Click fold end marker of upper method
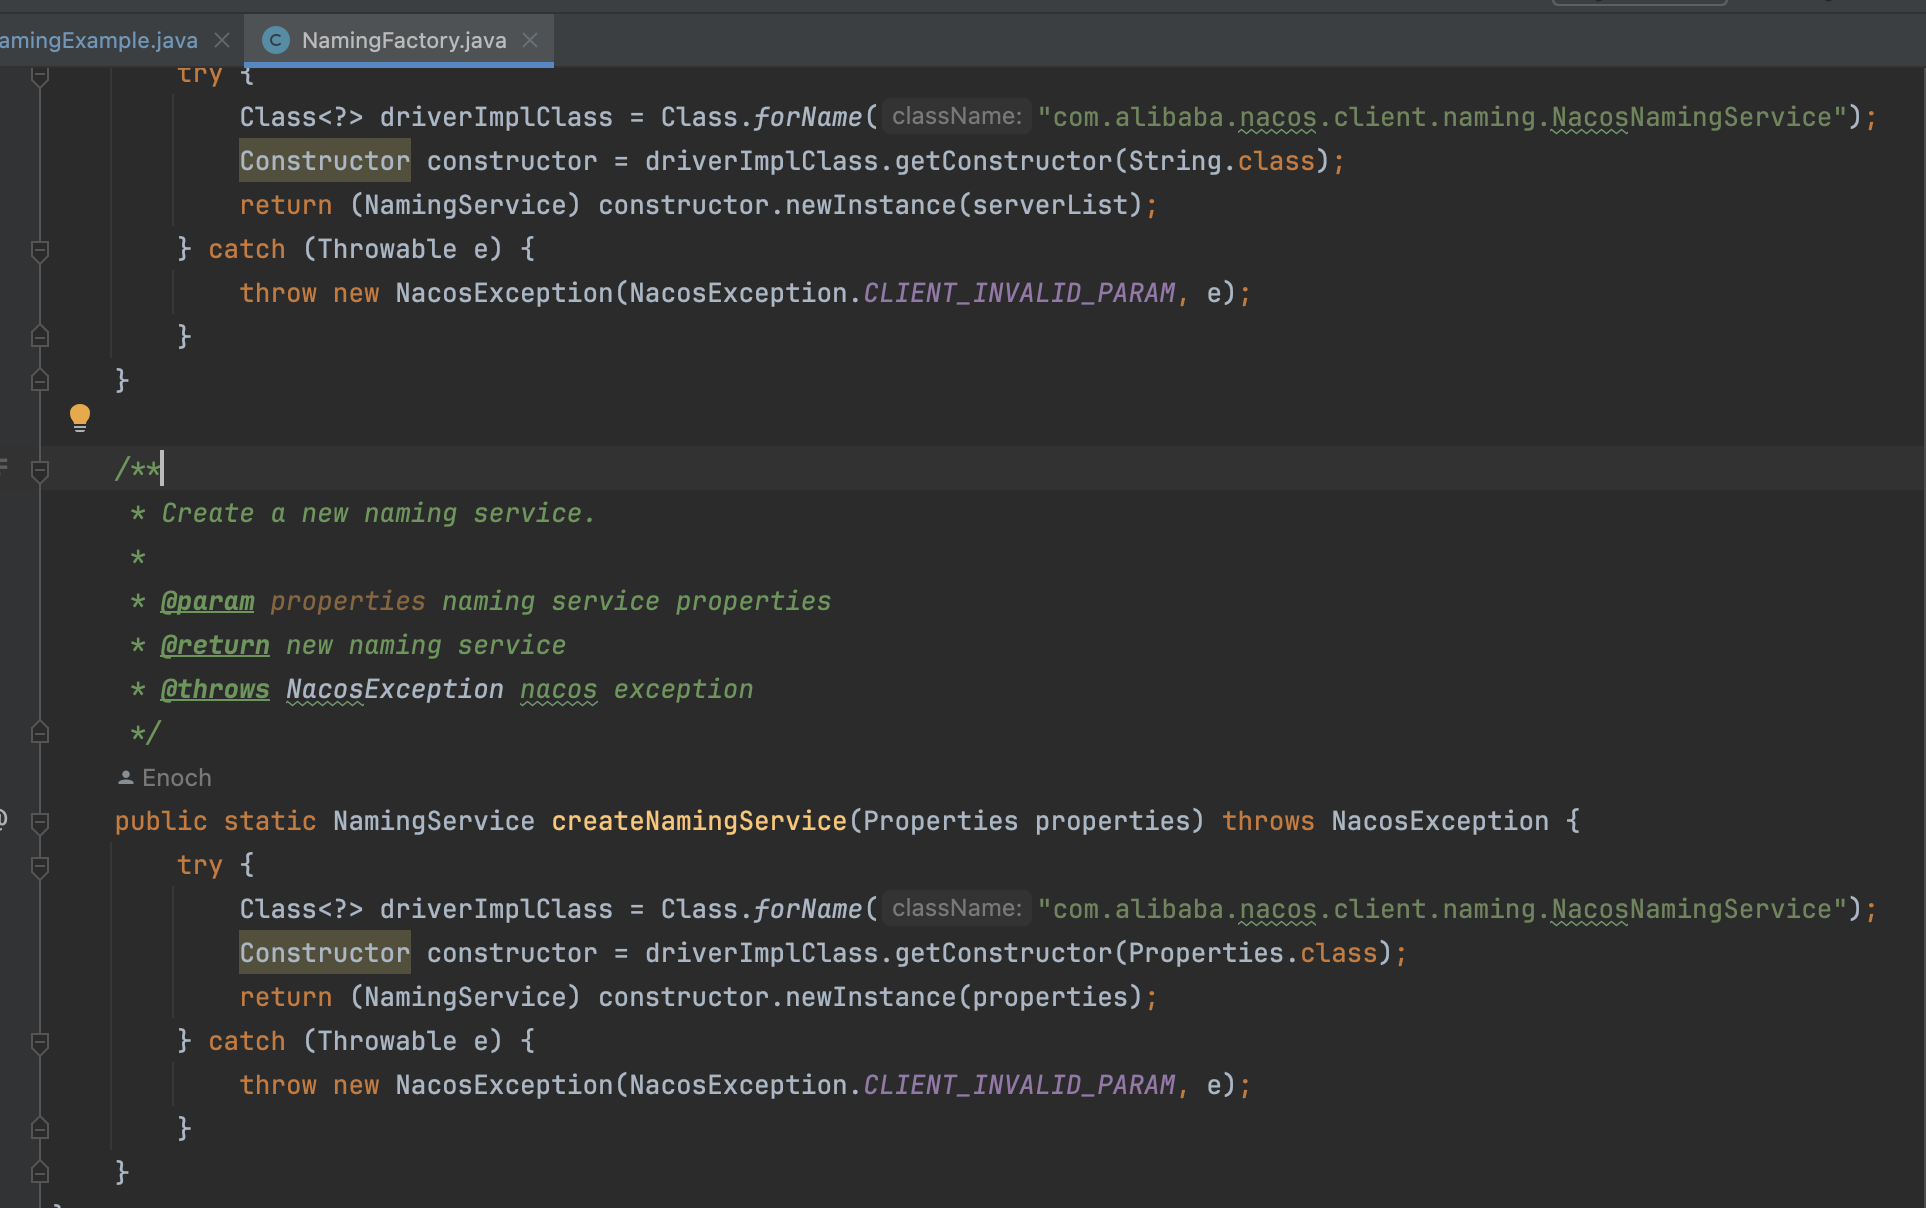Image resolution: width=1926 pixels, height=1208 pixels. pyautogui.click(x=40, y=381)
